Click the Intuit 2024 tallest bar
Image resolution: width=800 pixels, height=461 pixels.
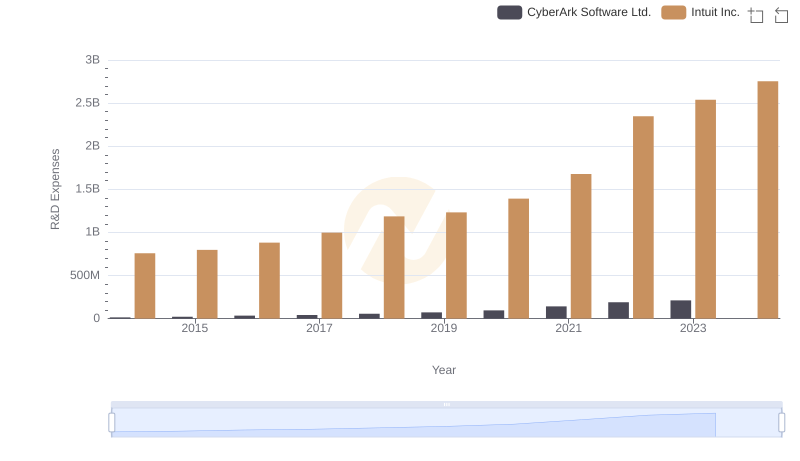[768, 200]
